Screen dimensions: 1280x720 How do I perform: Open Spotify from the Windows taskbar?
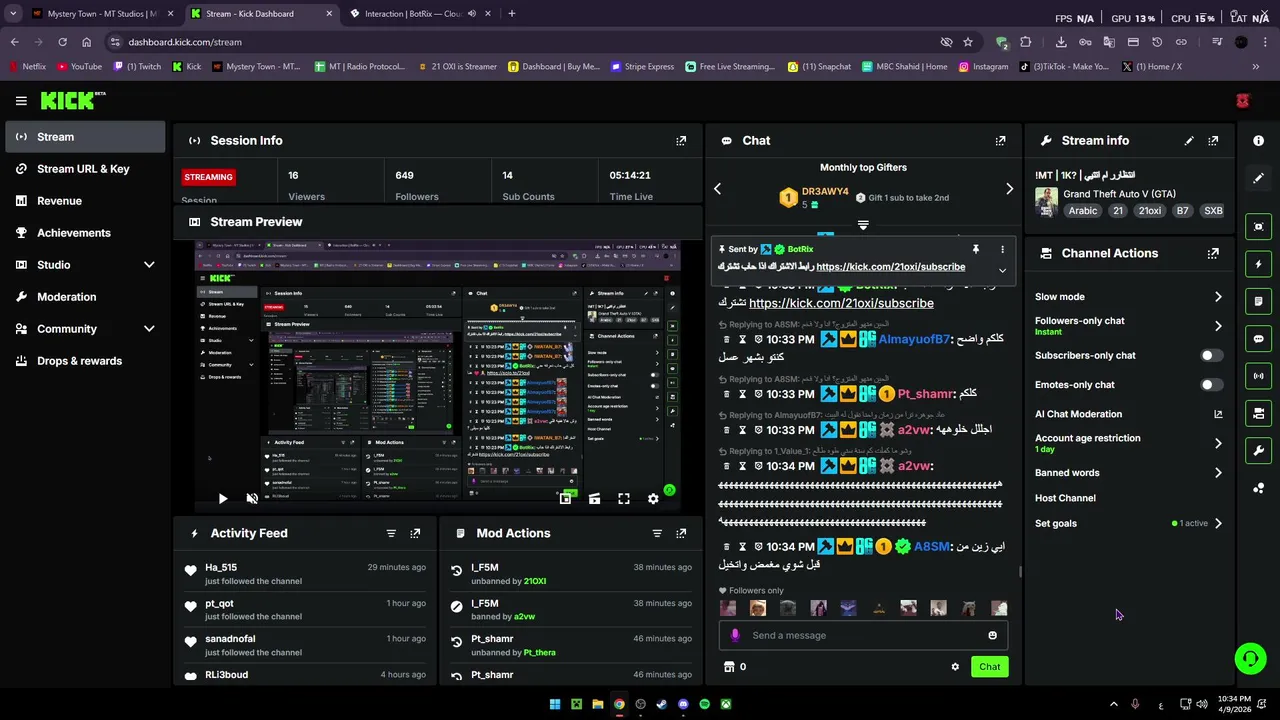704,704
